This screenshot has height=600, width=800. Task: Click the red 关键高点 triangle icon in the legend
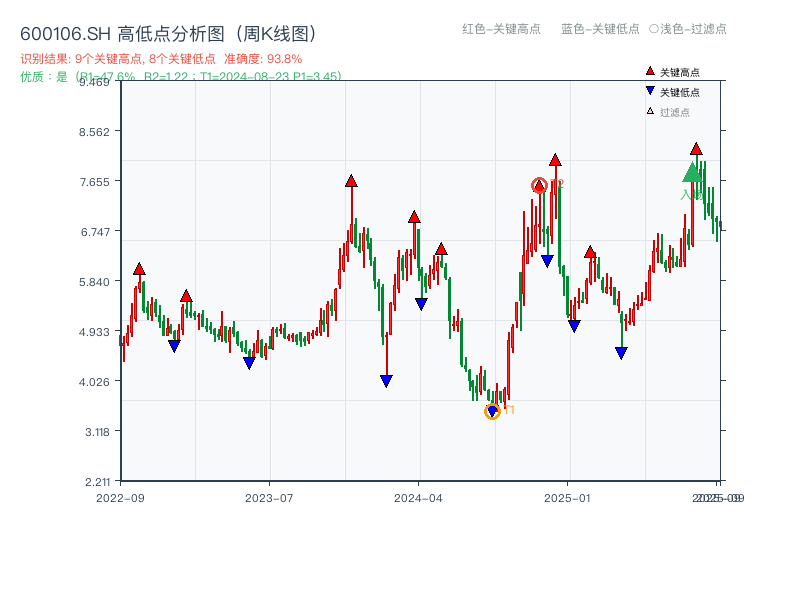[648, 71]
